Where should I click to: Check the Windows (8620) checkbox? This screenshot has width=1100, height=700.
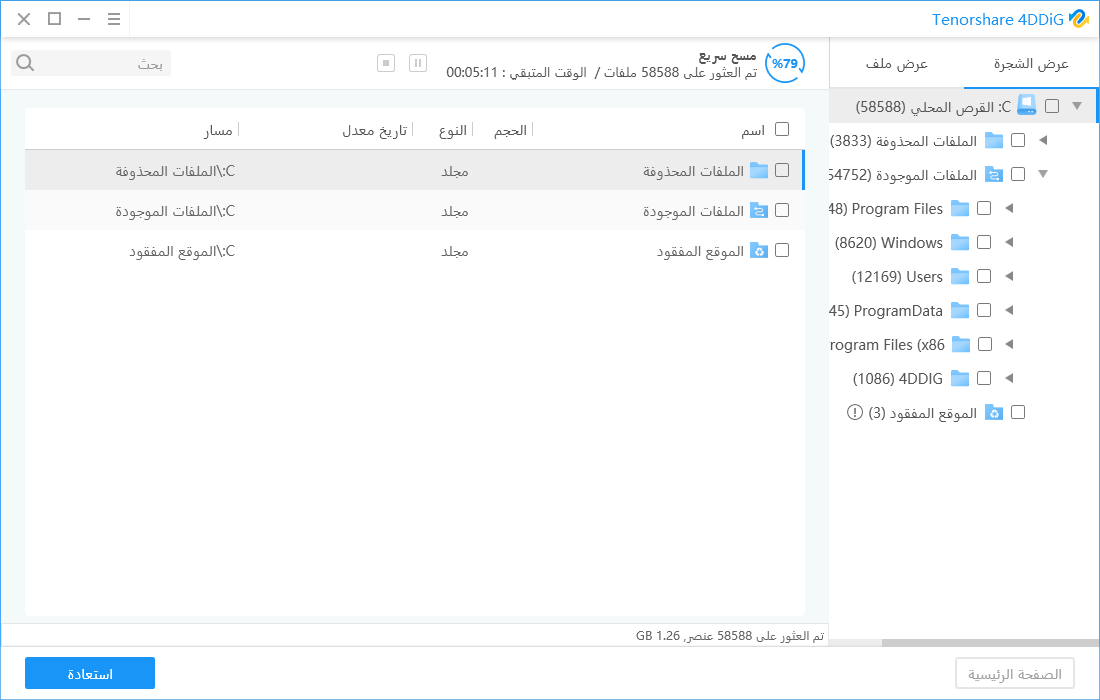click(x=984, y=242)
